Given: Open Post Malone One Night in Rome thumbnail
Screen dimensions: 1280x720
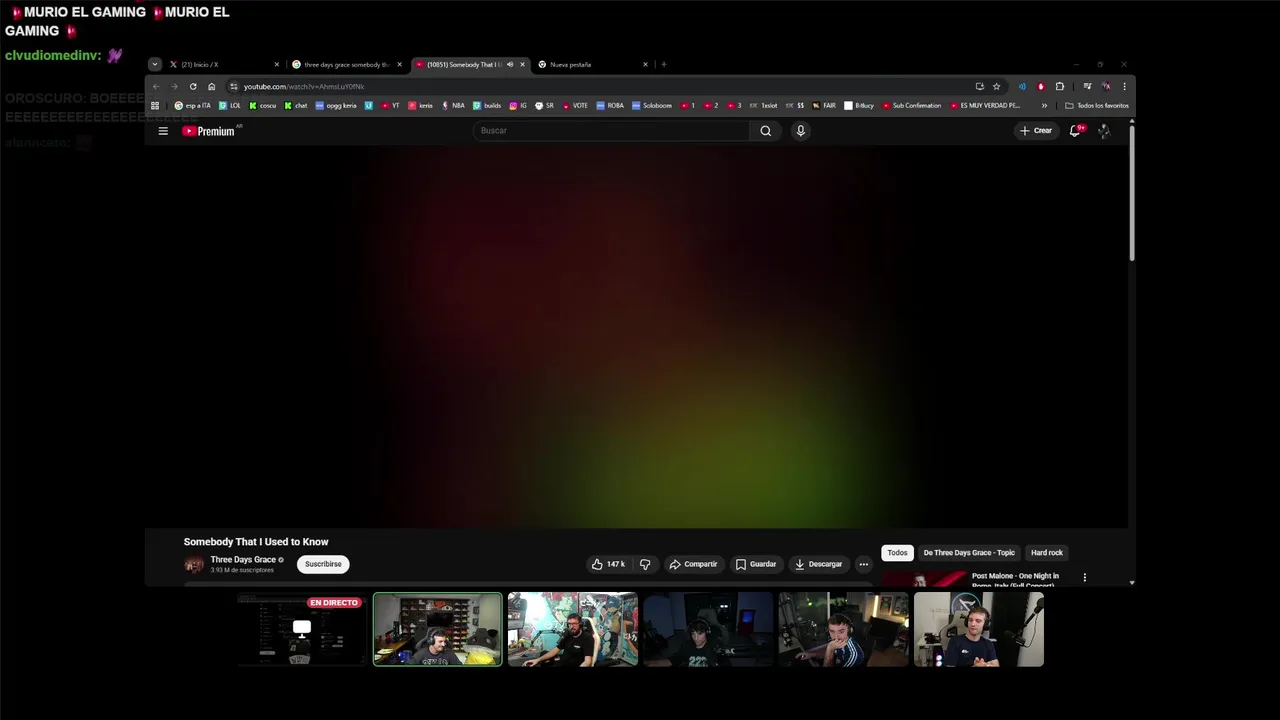Looking at the screenshot, I should [924, 579].
